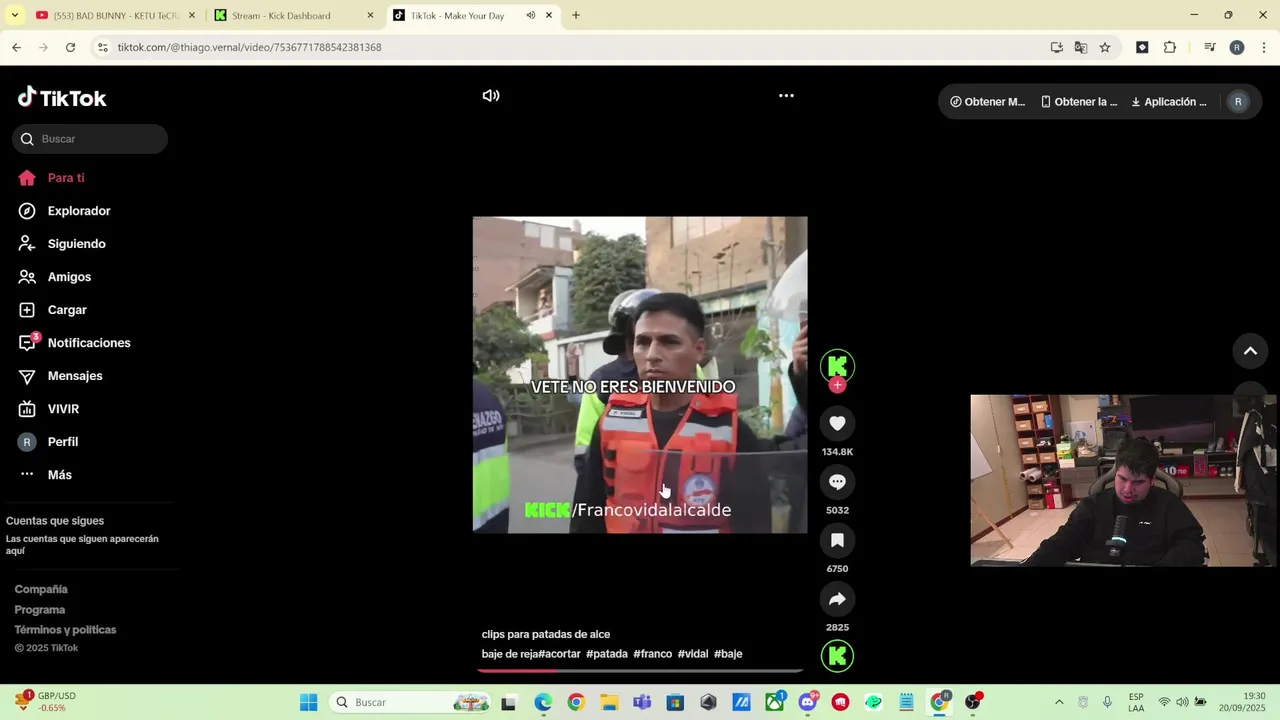Open File Explorer from taskbar
The height and width of the screenshot is (720, 1280).
click(x=609, y=703)
